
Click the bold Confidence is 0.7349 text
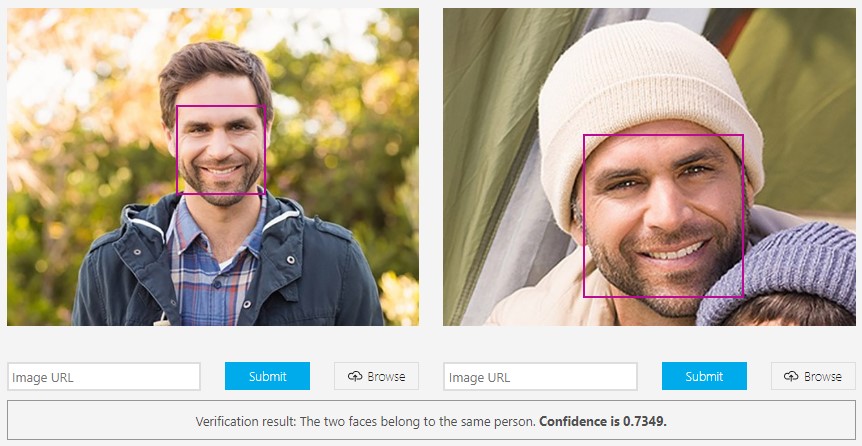point(603,422)
